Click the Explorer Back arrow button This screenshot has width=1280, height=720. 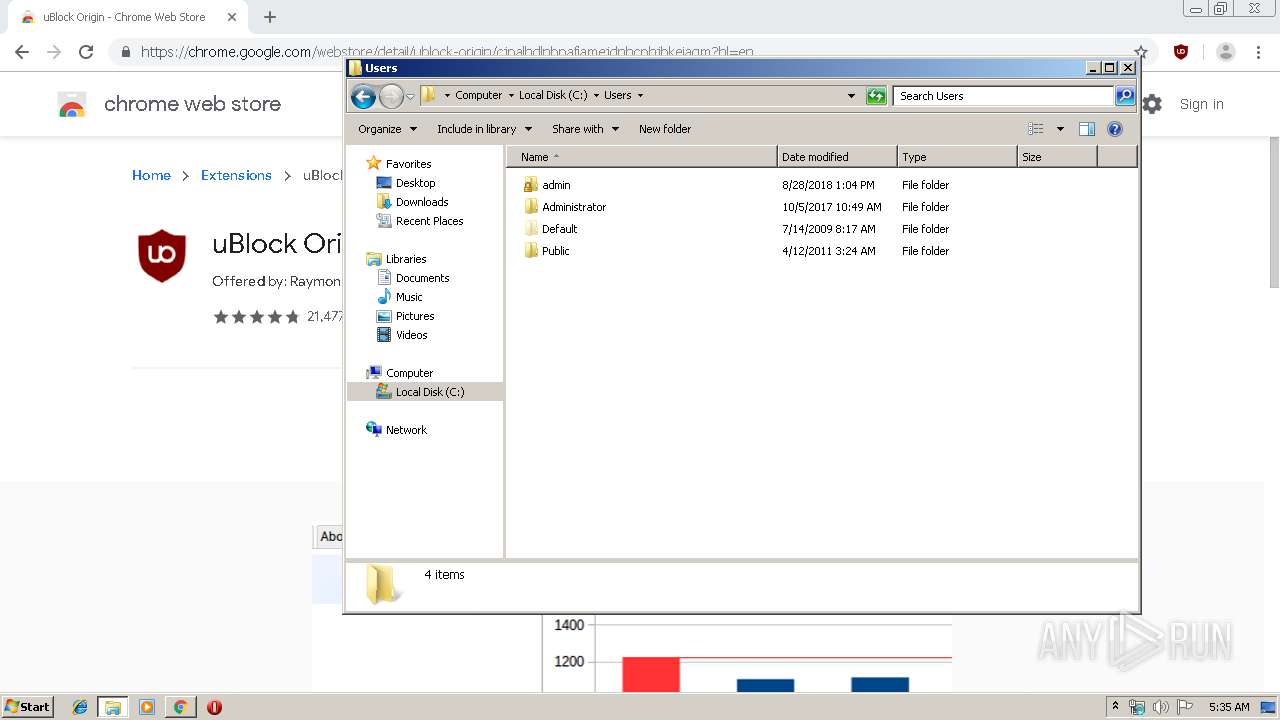(x=363, y=96)
